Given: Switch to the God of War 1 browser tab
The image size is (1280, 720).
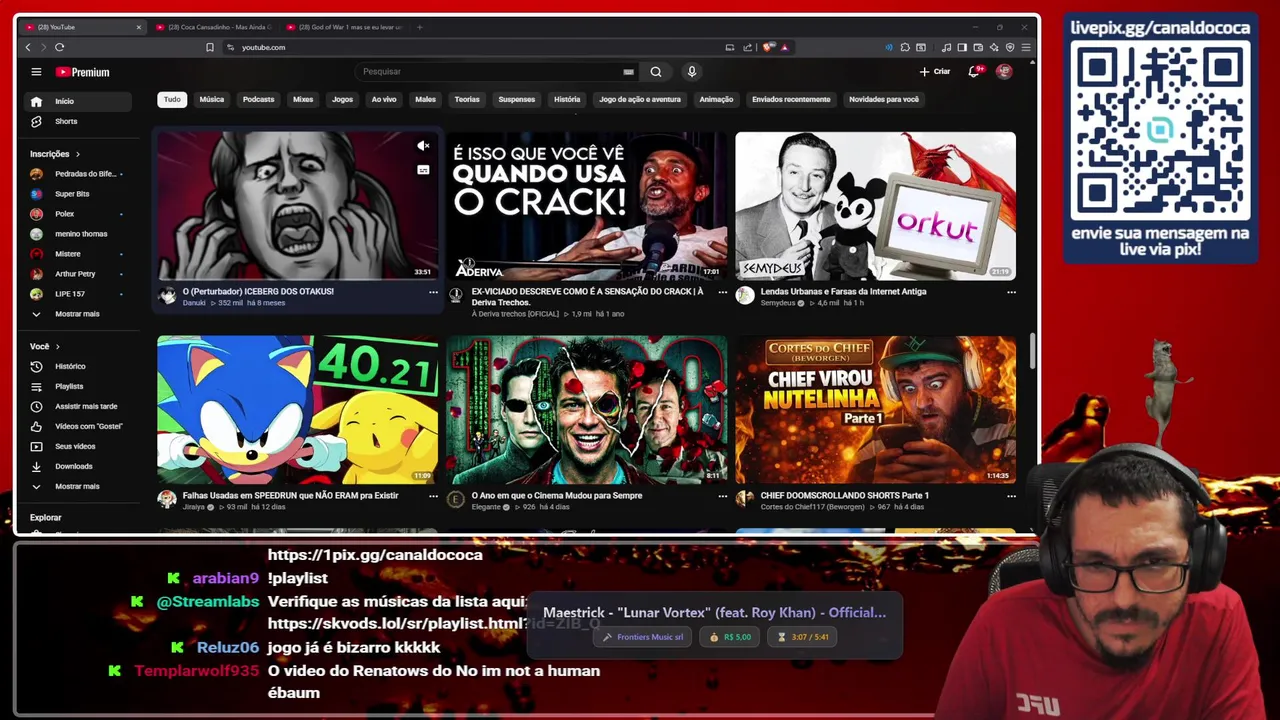Looking at the screenshot, I should (x=343, y=27).
